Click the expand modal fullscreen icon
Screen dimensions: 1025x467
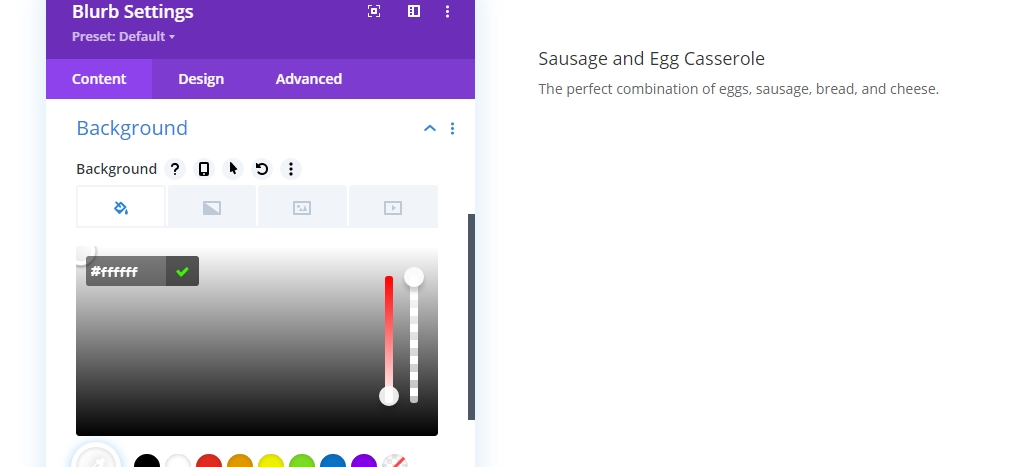click(x=374, y=11)
